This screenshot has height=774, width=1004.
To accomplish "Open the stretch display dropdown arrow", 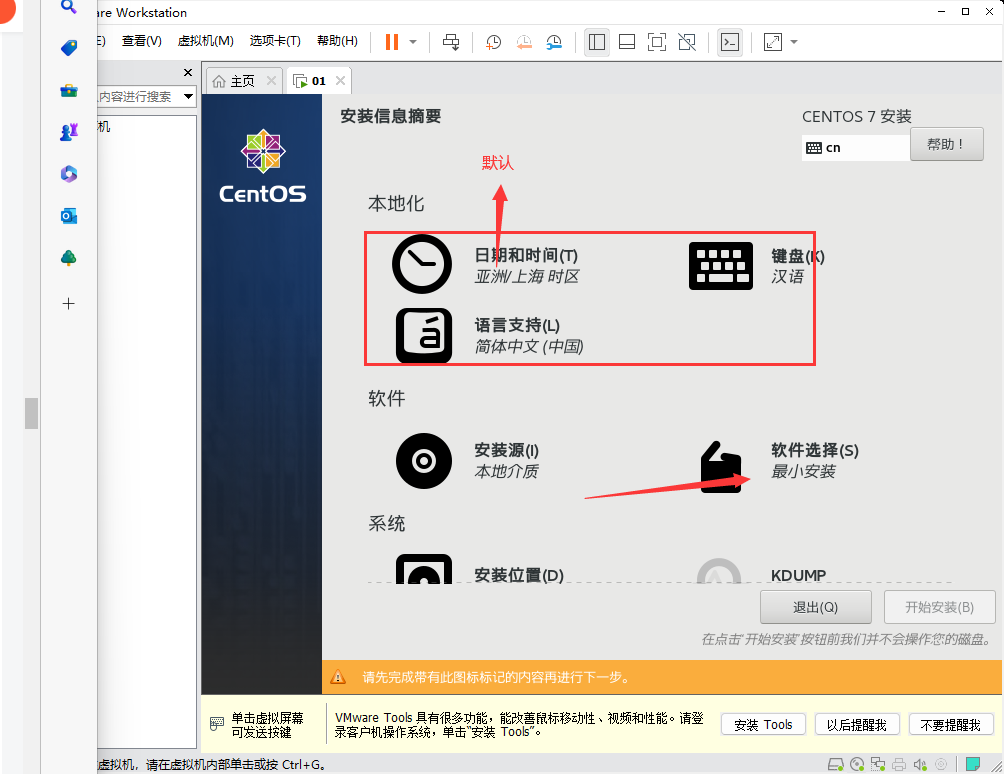I will pos(794,42).
